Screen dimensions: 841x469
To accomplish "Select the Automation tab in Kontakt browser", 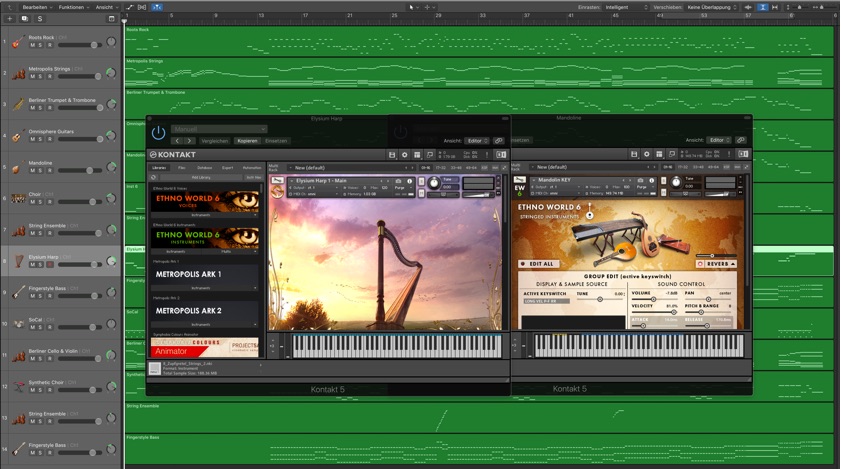I will point(252,168).
